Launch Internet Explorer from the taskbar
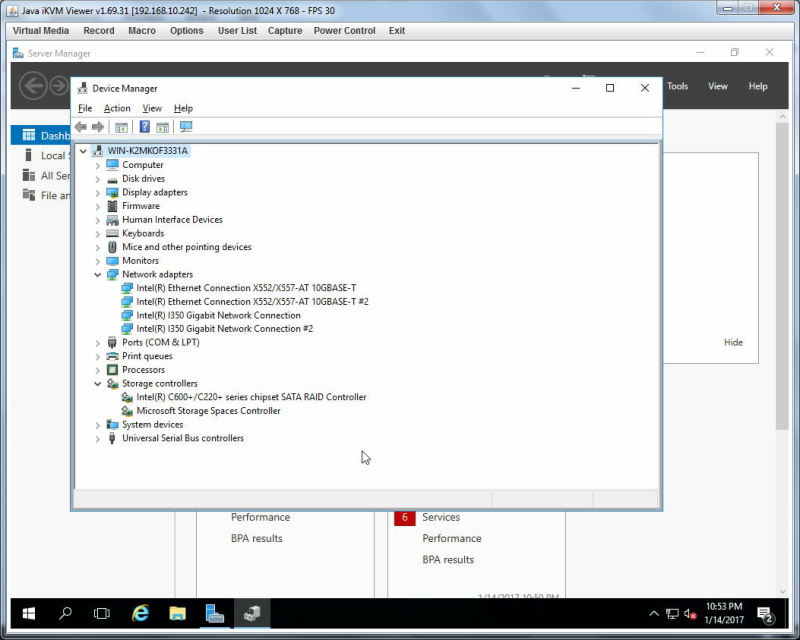Viewport: 800px width, 640px height. point(140,613)
